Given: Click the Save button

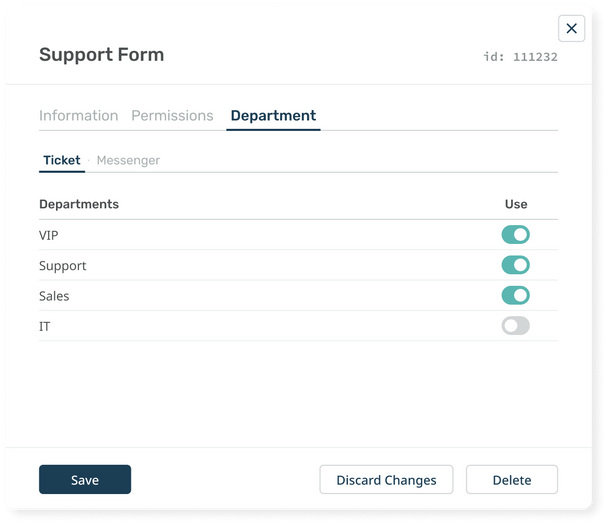Looking at the screenshot, I should tap(85, 480).
